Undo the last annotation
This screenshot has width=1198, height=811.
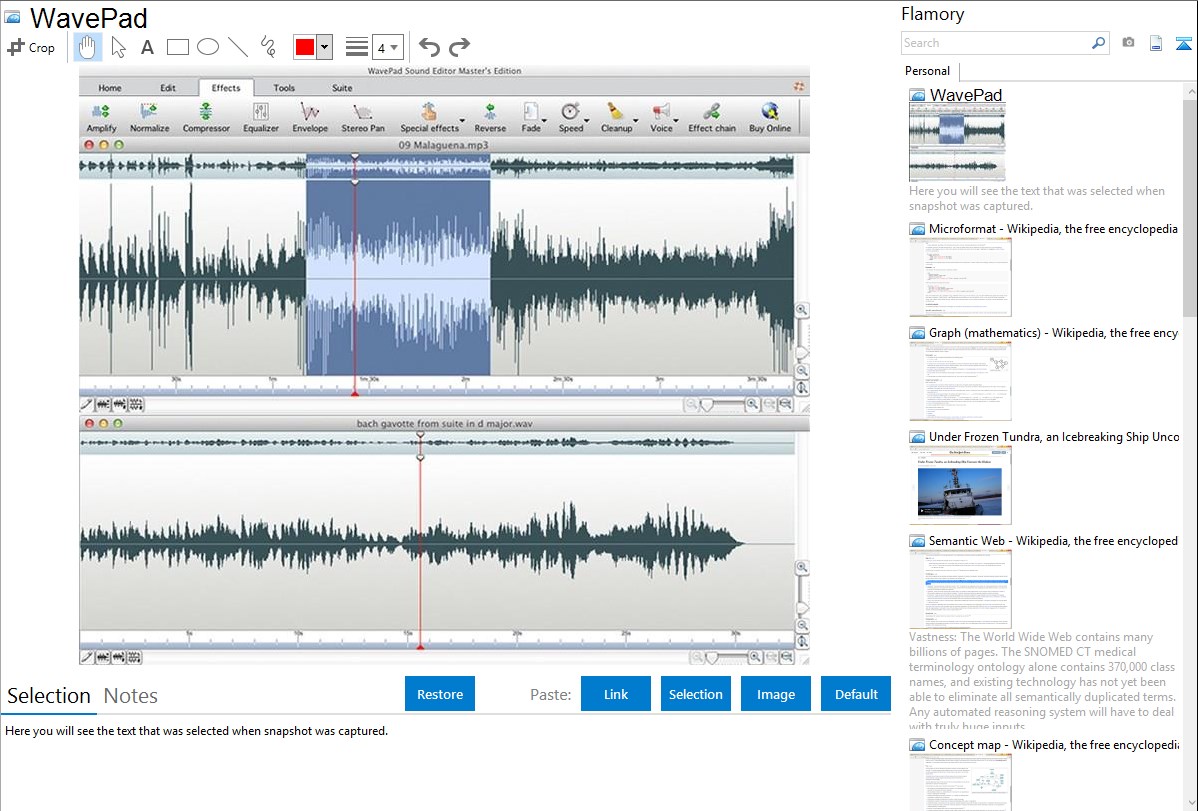tap(429, 47)
